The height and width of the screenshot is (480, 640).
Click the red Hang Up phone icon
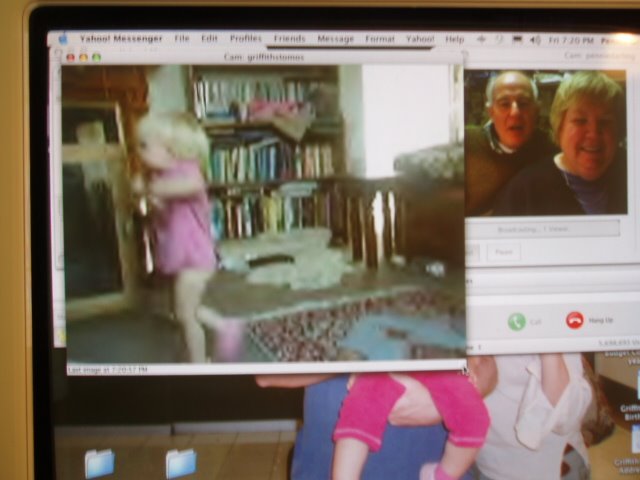click(x=575, y=320)
